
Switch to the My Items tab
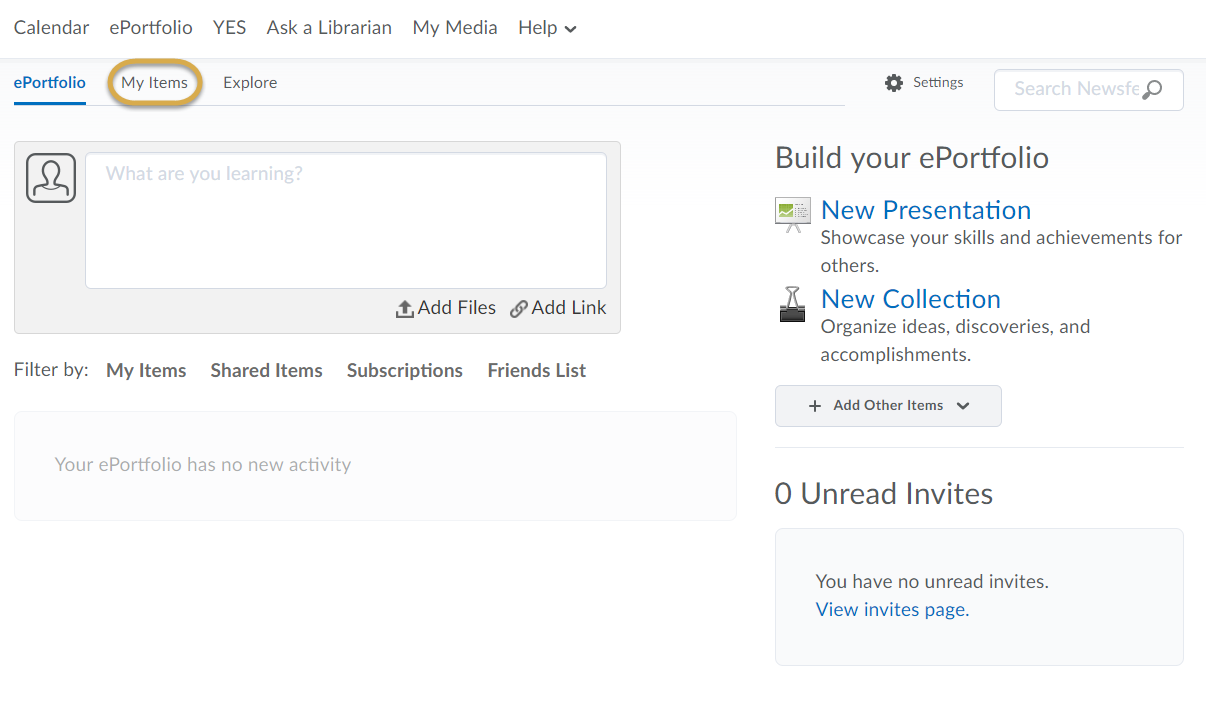(x=155, y=83)
